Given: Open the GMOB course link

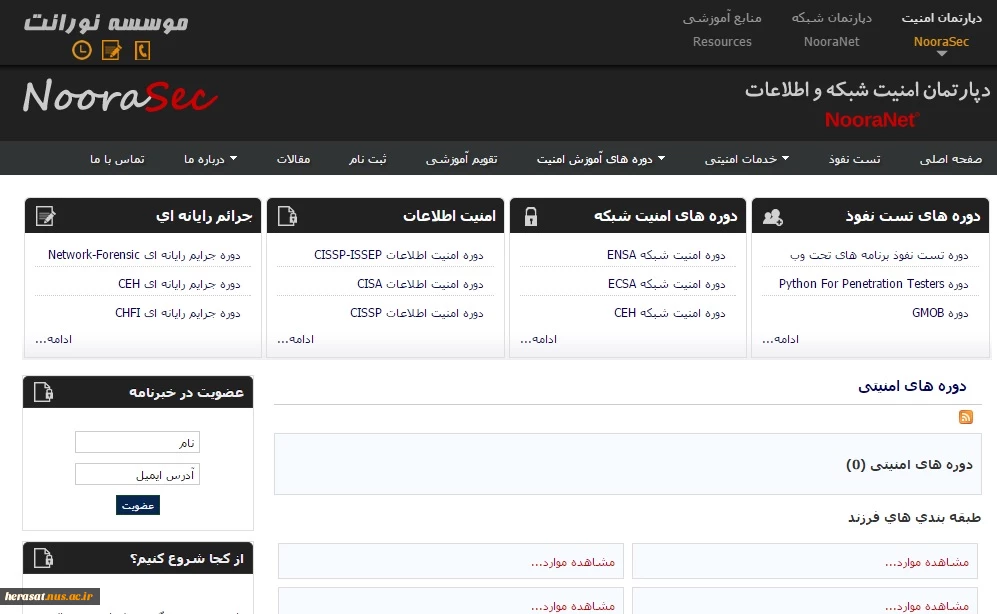Looking at the screenshot, I should point(940,313).
